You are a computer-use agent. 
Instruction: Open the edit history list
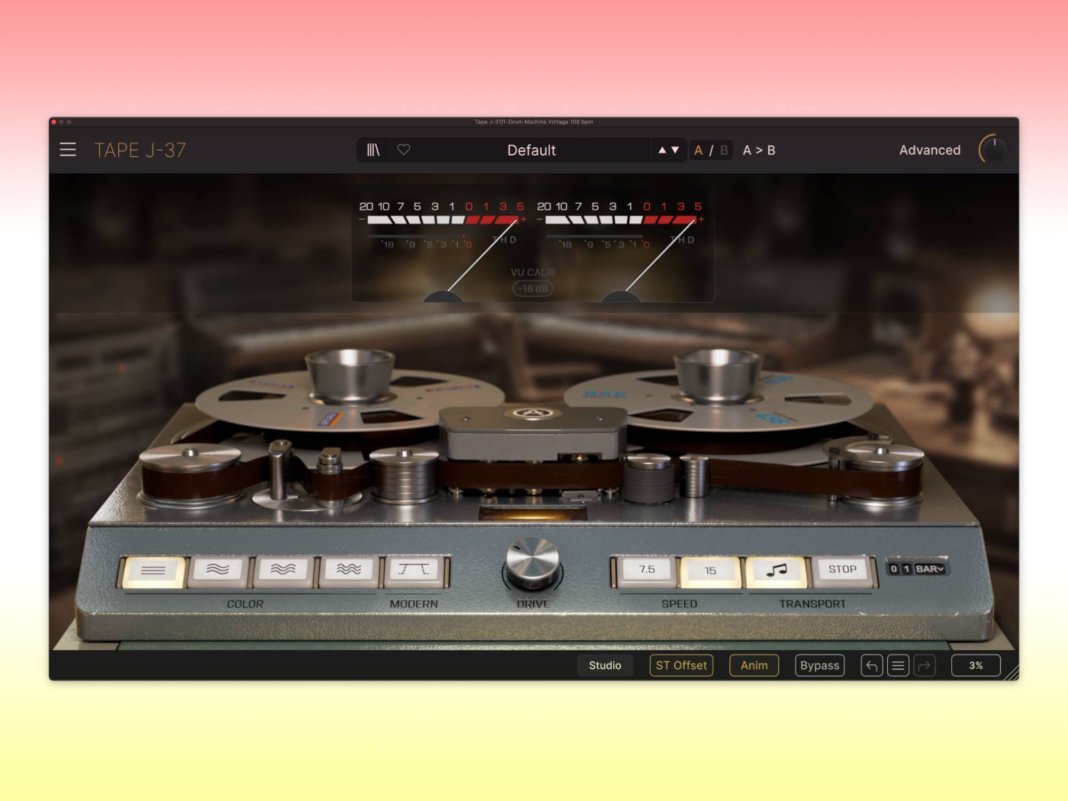tap(898, 665)
